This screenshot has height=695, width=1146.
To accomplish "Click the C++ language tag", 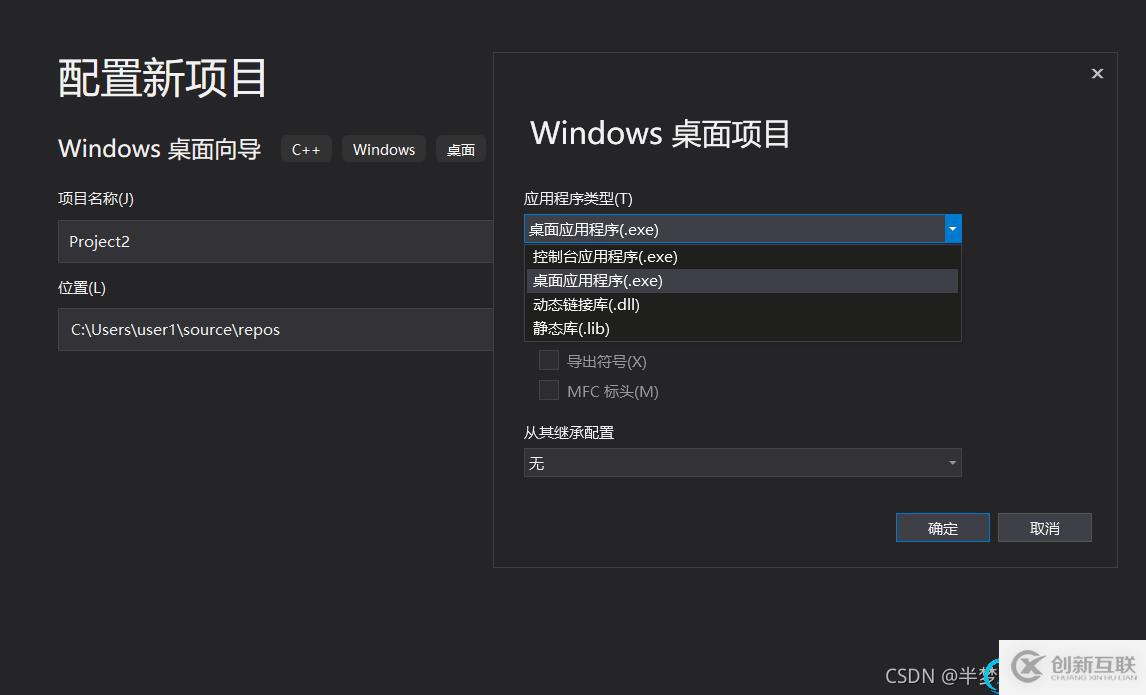I will pos(306,149).
